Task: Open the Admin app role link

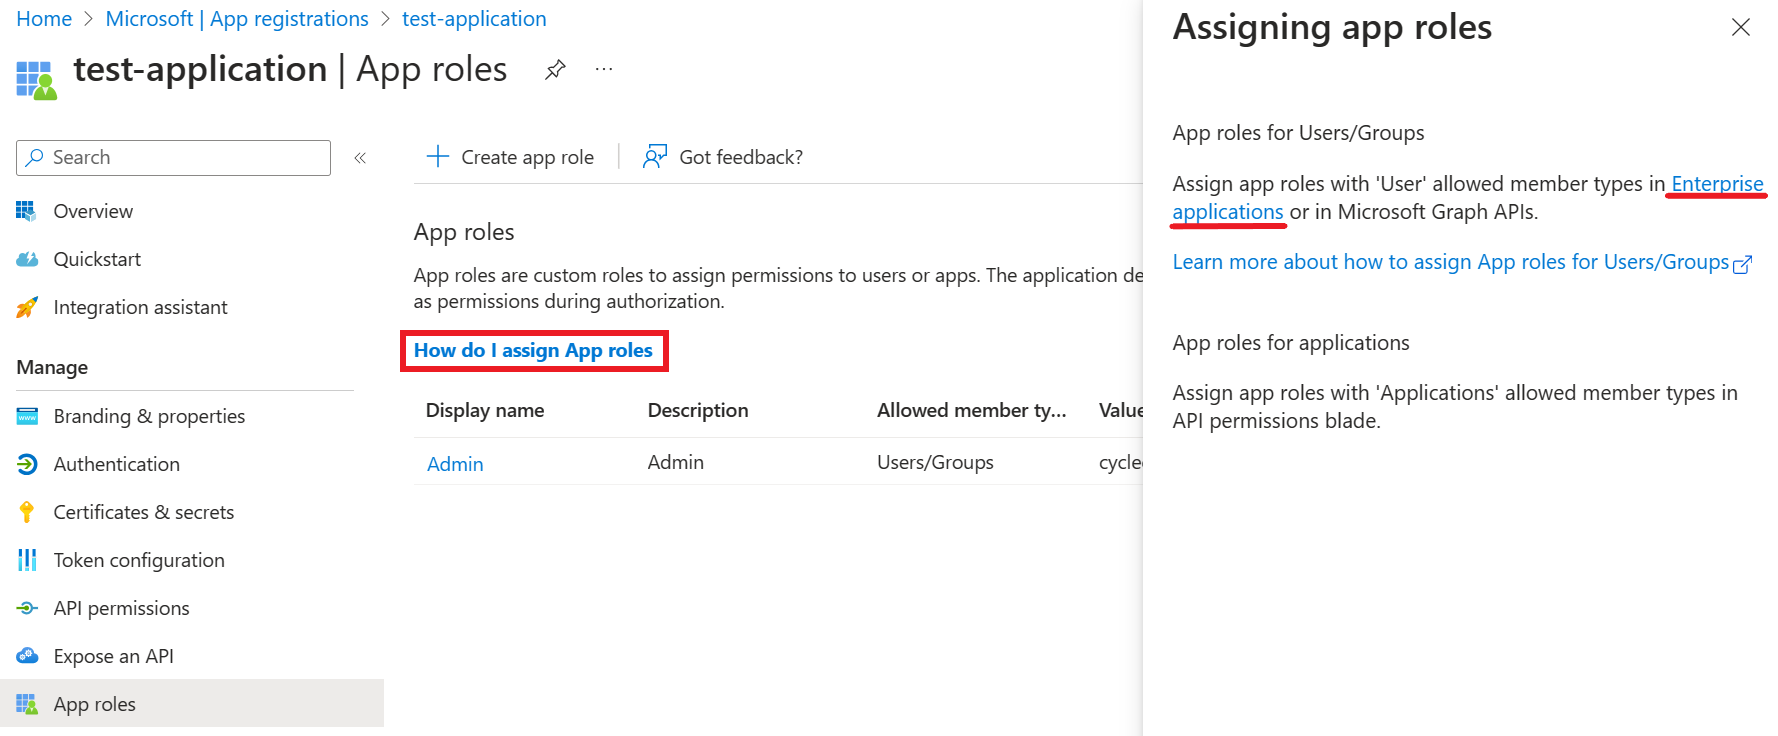Action: (x=455, y=464)
